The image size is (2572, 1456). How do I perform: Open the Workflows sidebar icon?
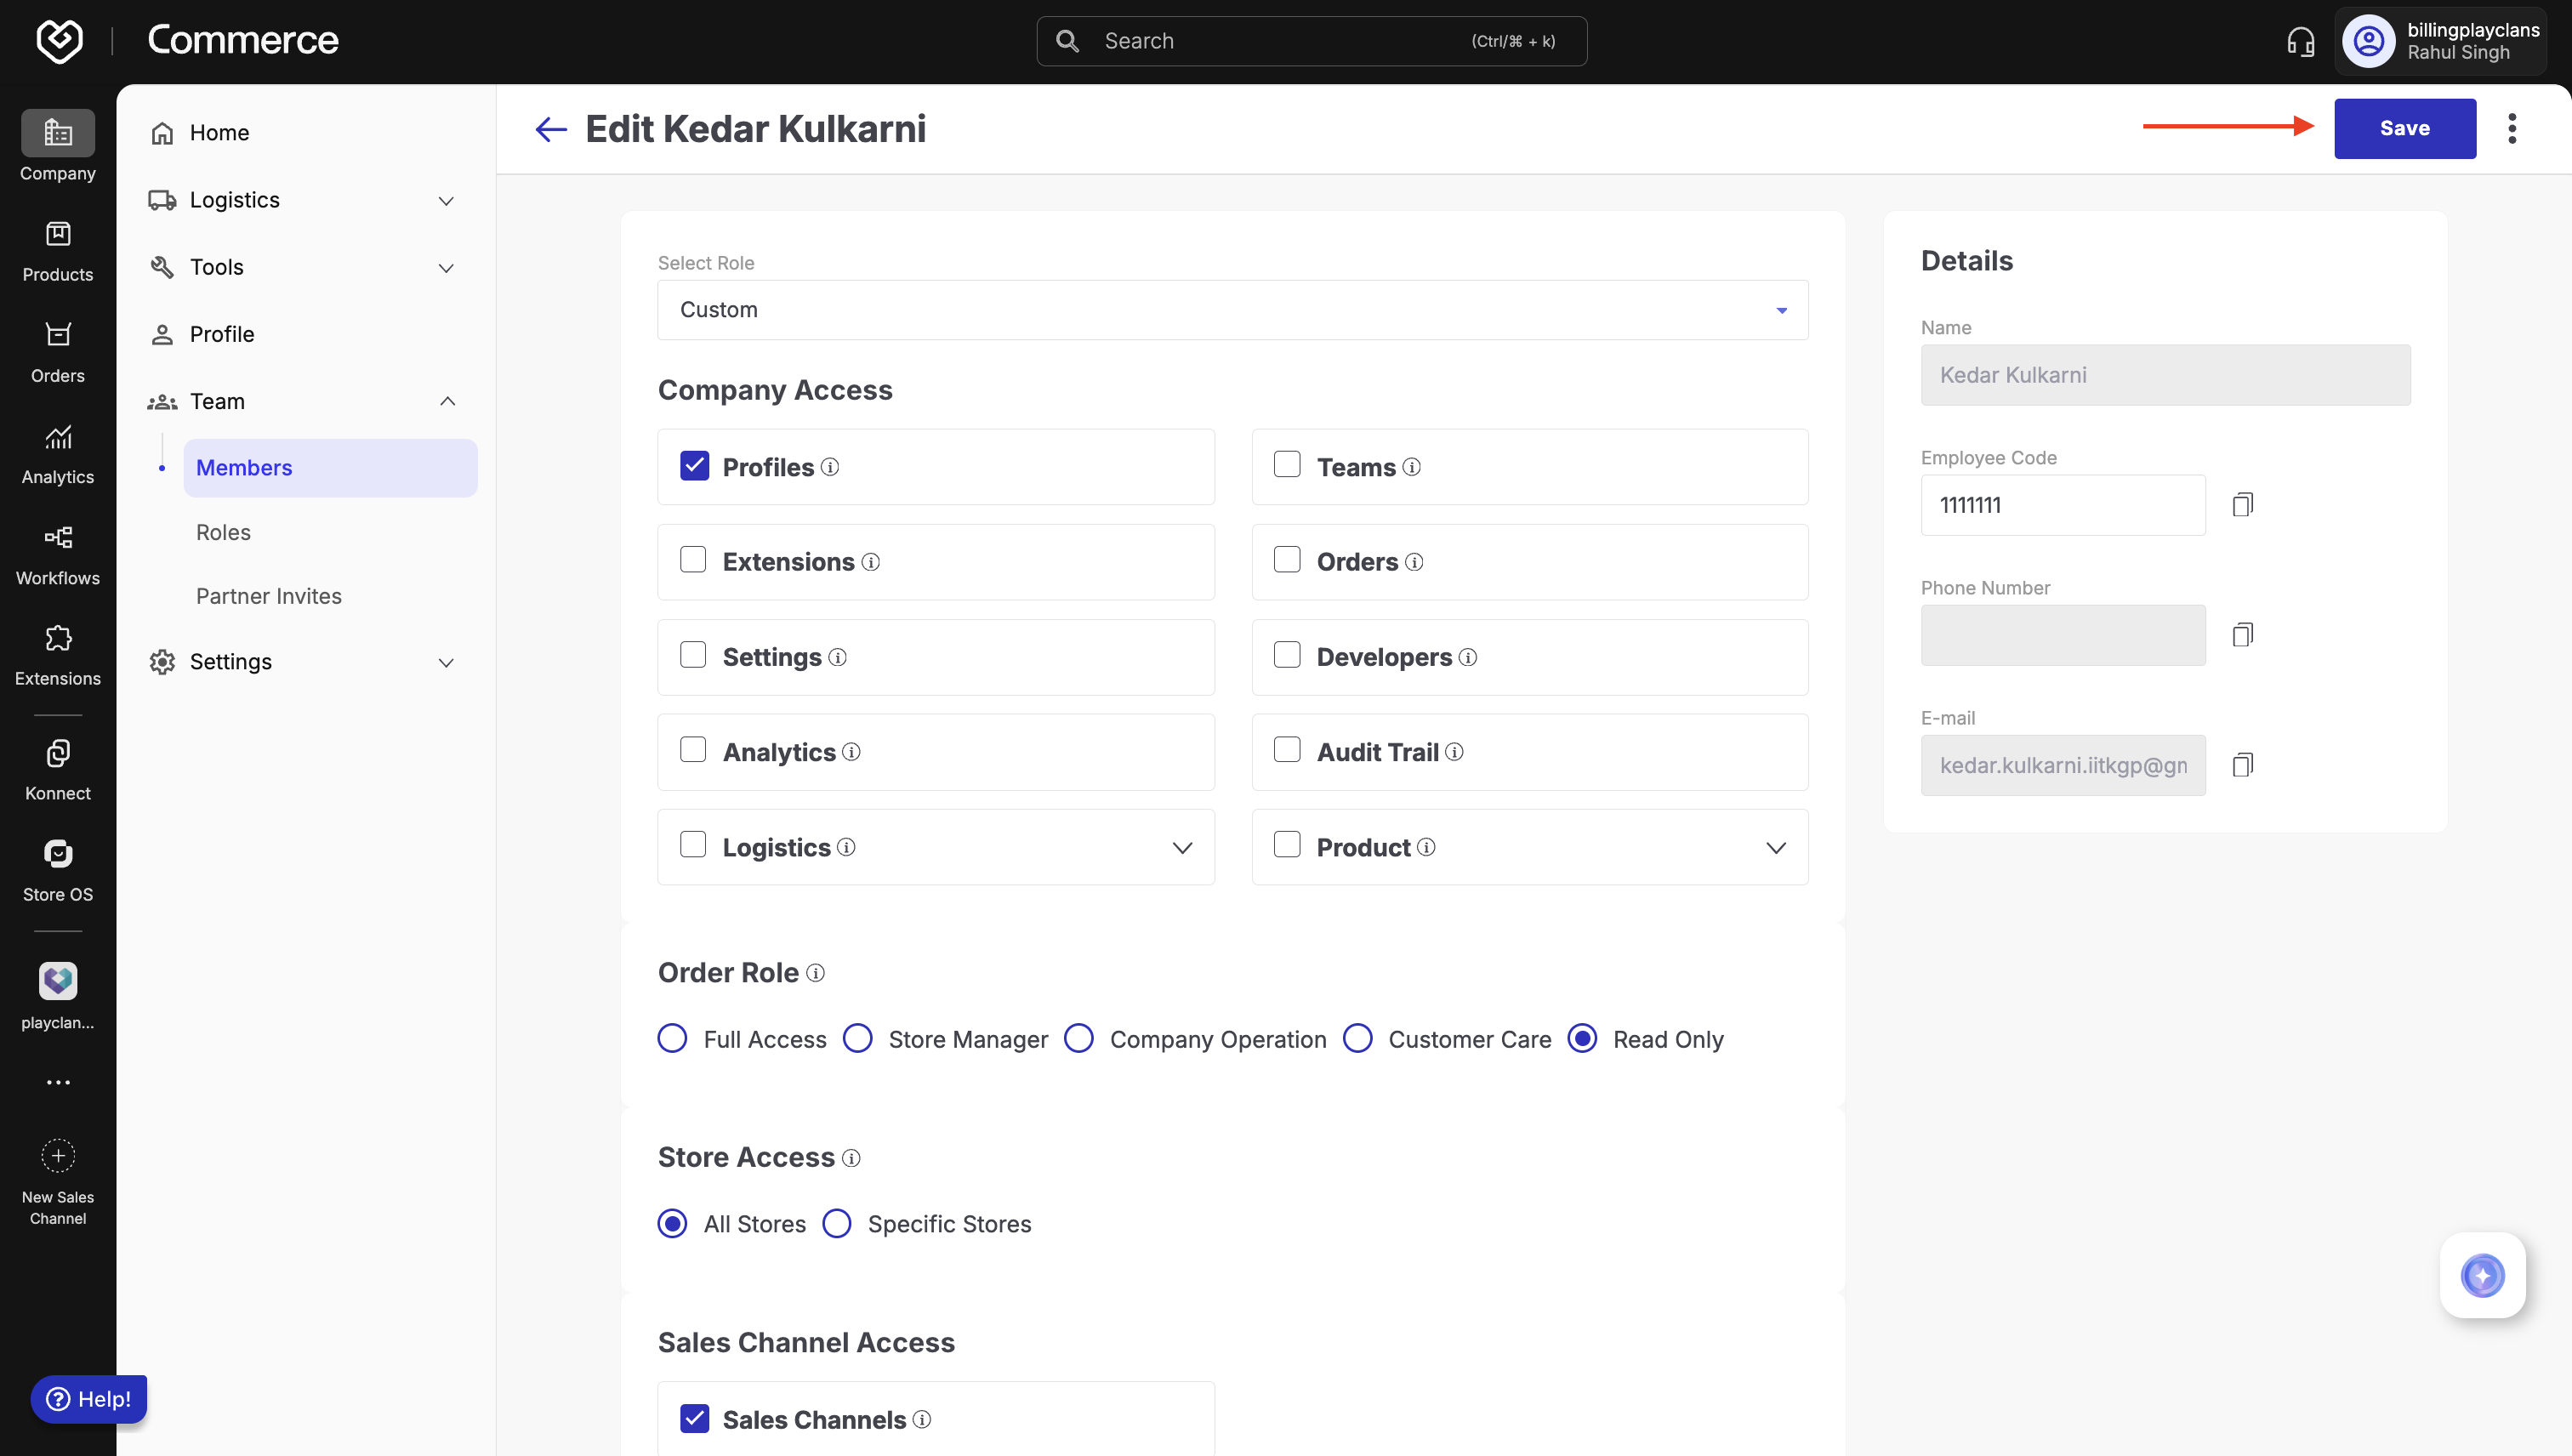point(57,554)
